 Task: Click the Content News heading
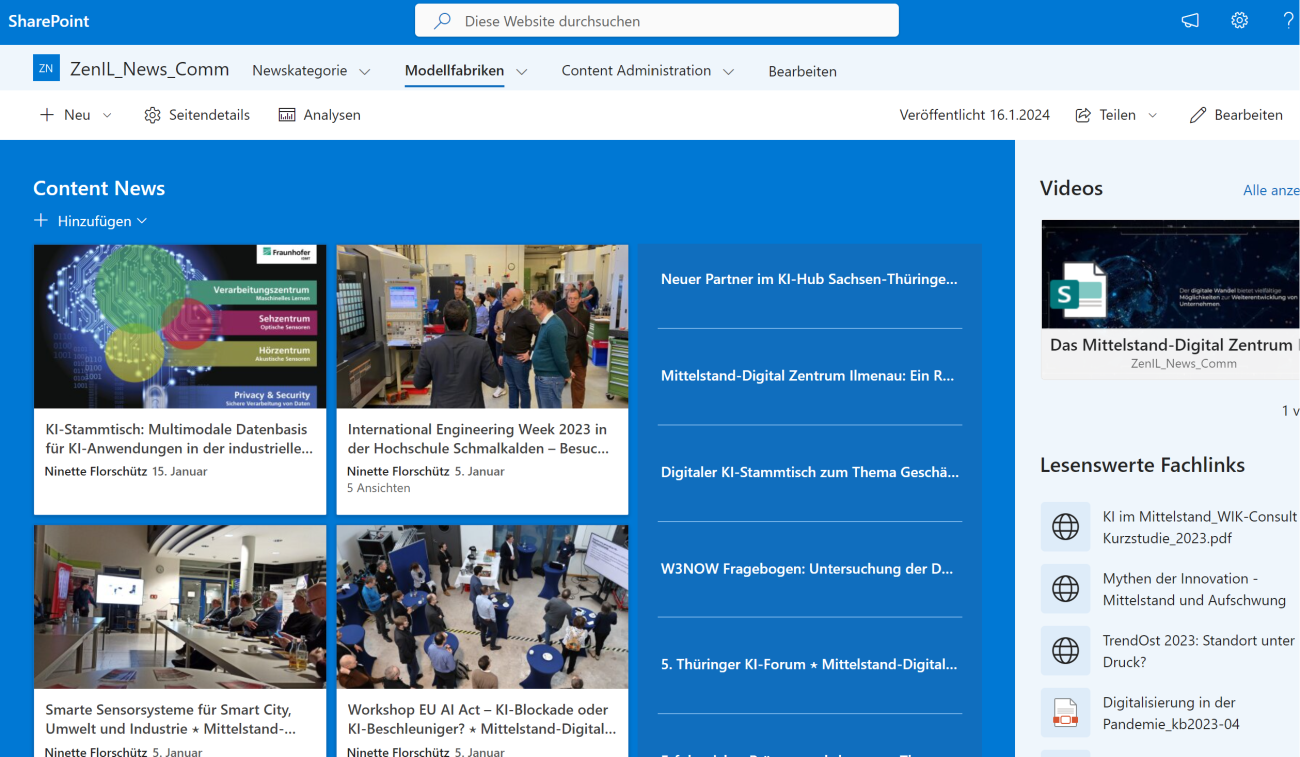click(99, 188)
